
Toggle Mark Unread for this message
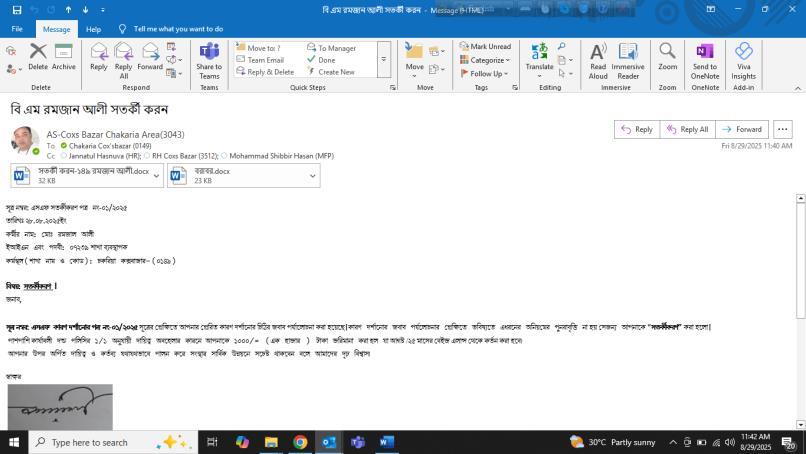[x=485, y=47]
